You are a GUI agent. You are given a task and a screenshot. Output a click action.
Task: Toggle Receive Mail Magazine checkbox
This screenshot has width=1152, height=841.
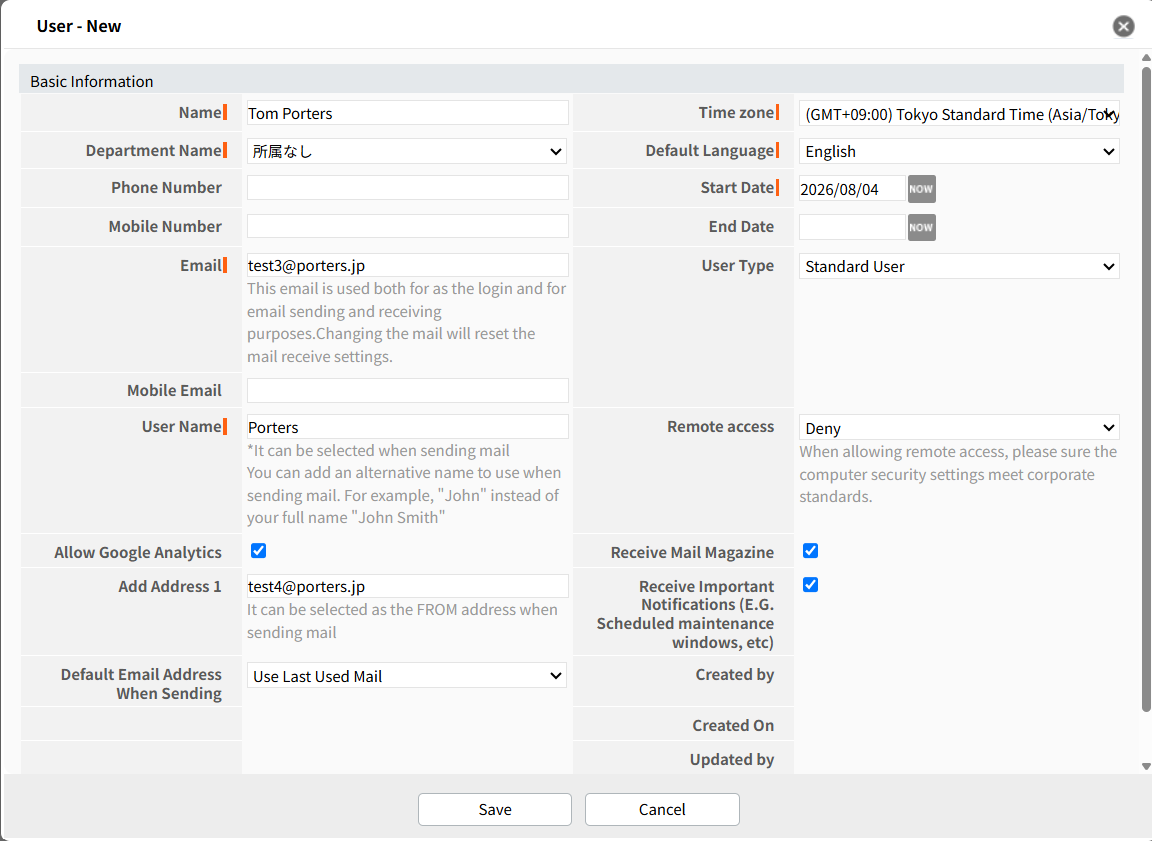pos(810,551)
